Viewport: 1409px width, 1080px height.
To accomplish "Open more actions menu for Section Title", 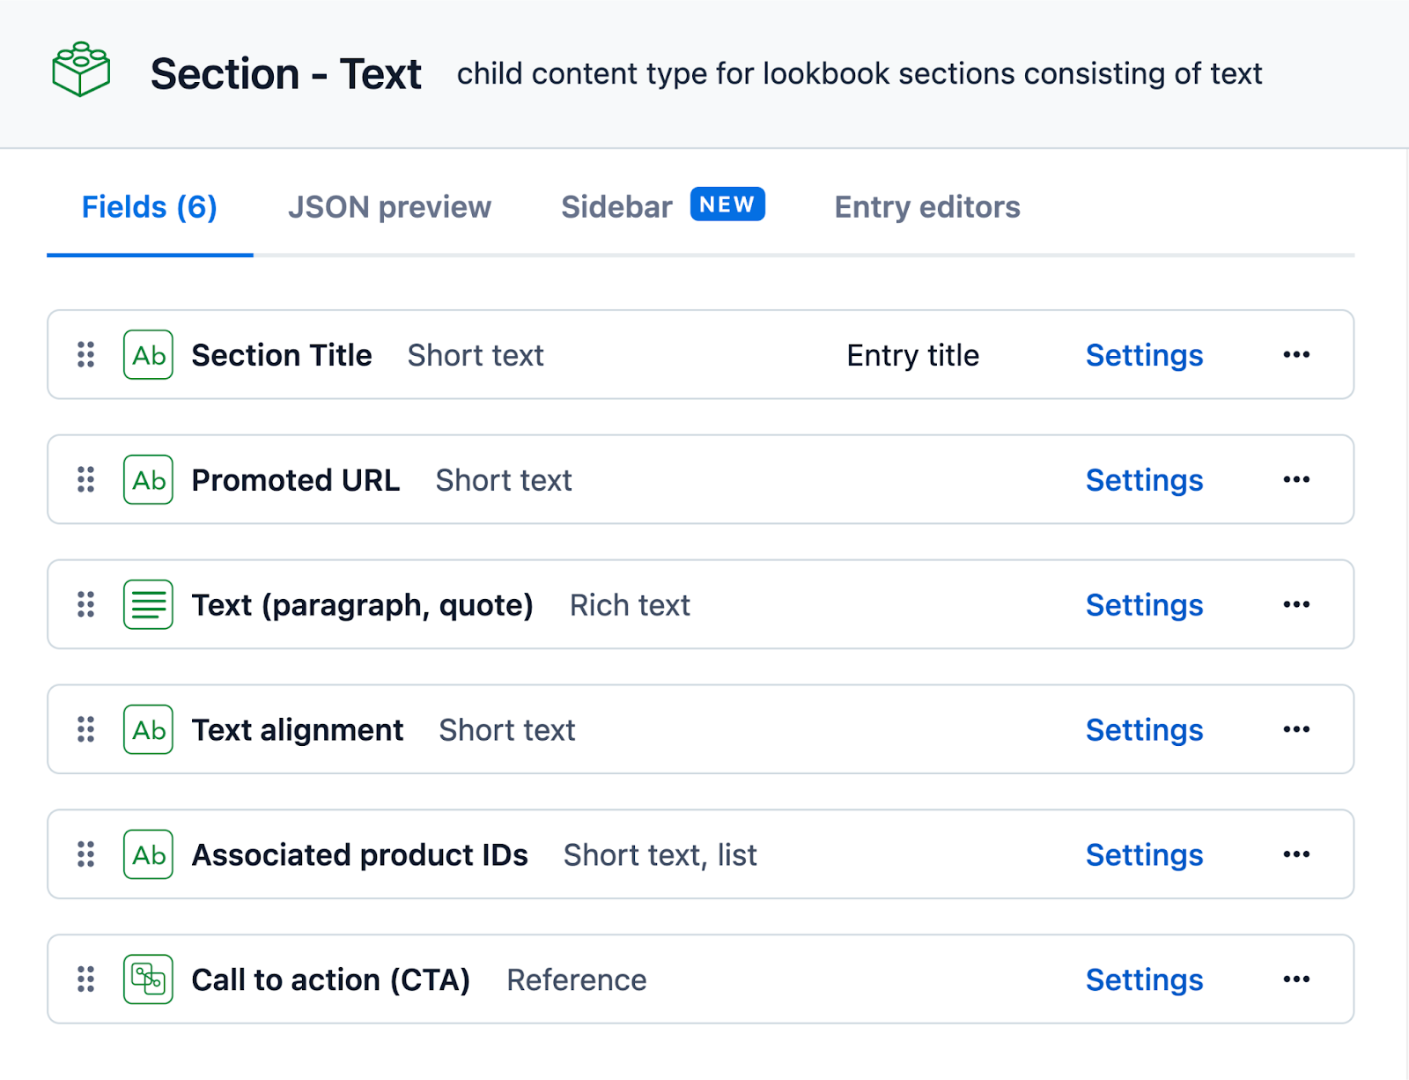I will pos(1296,355).
